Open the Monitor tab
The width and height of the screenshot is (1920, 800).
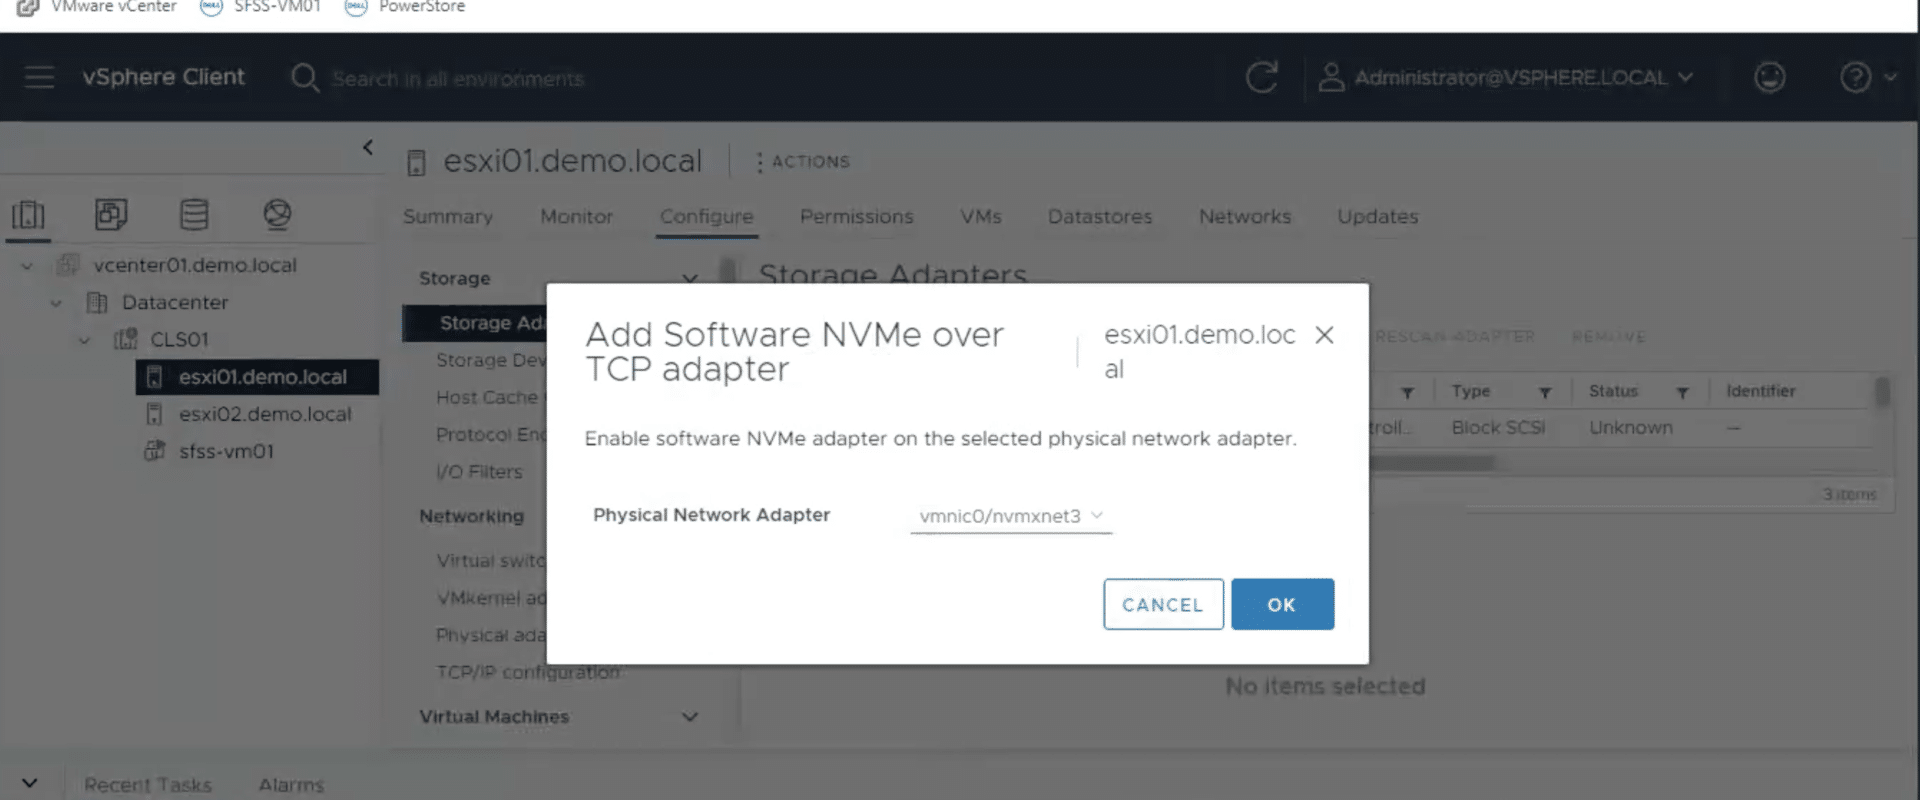click(x=576, y=217)
